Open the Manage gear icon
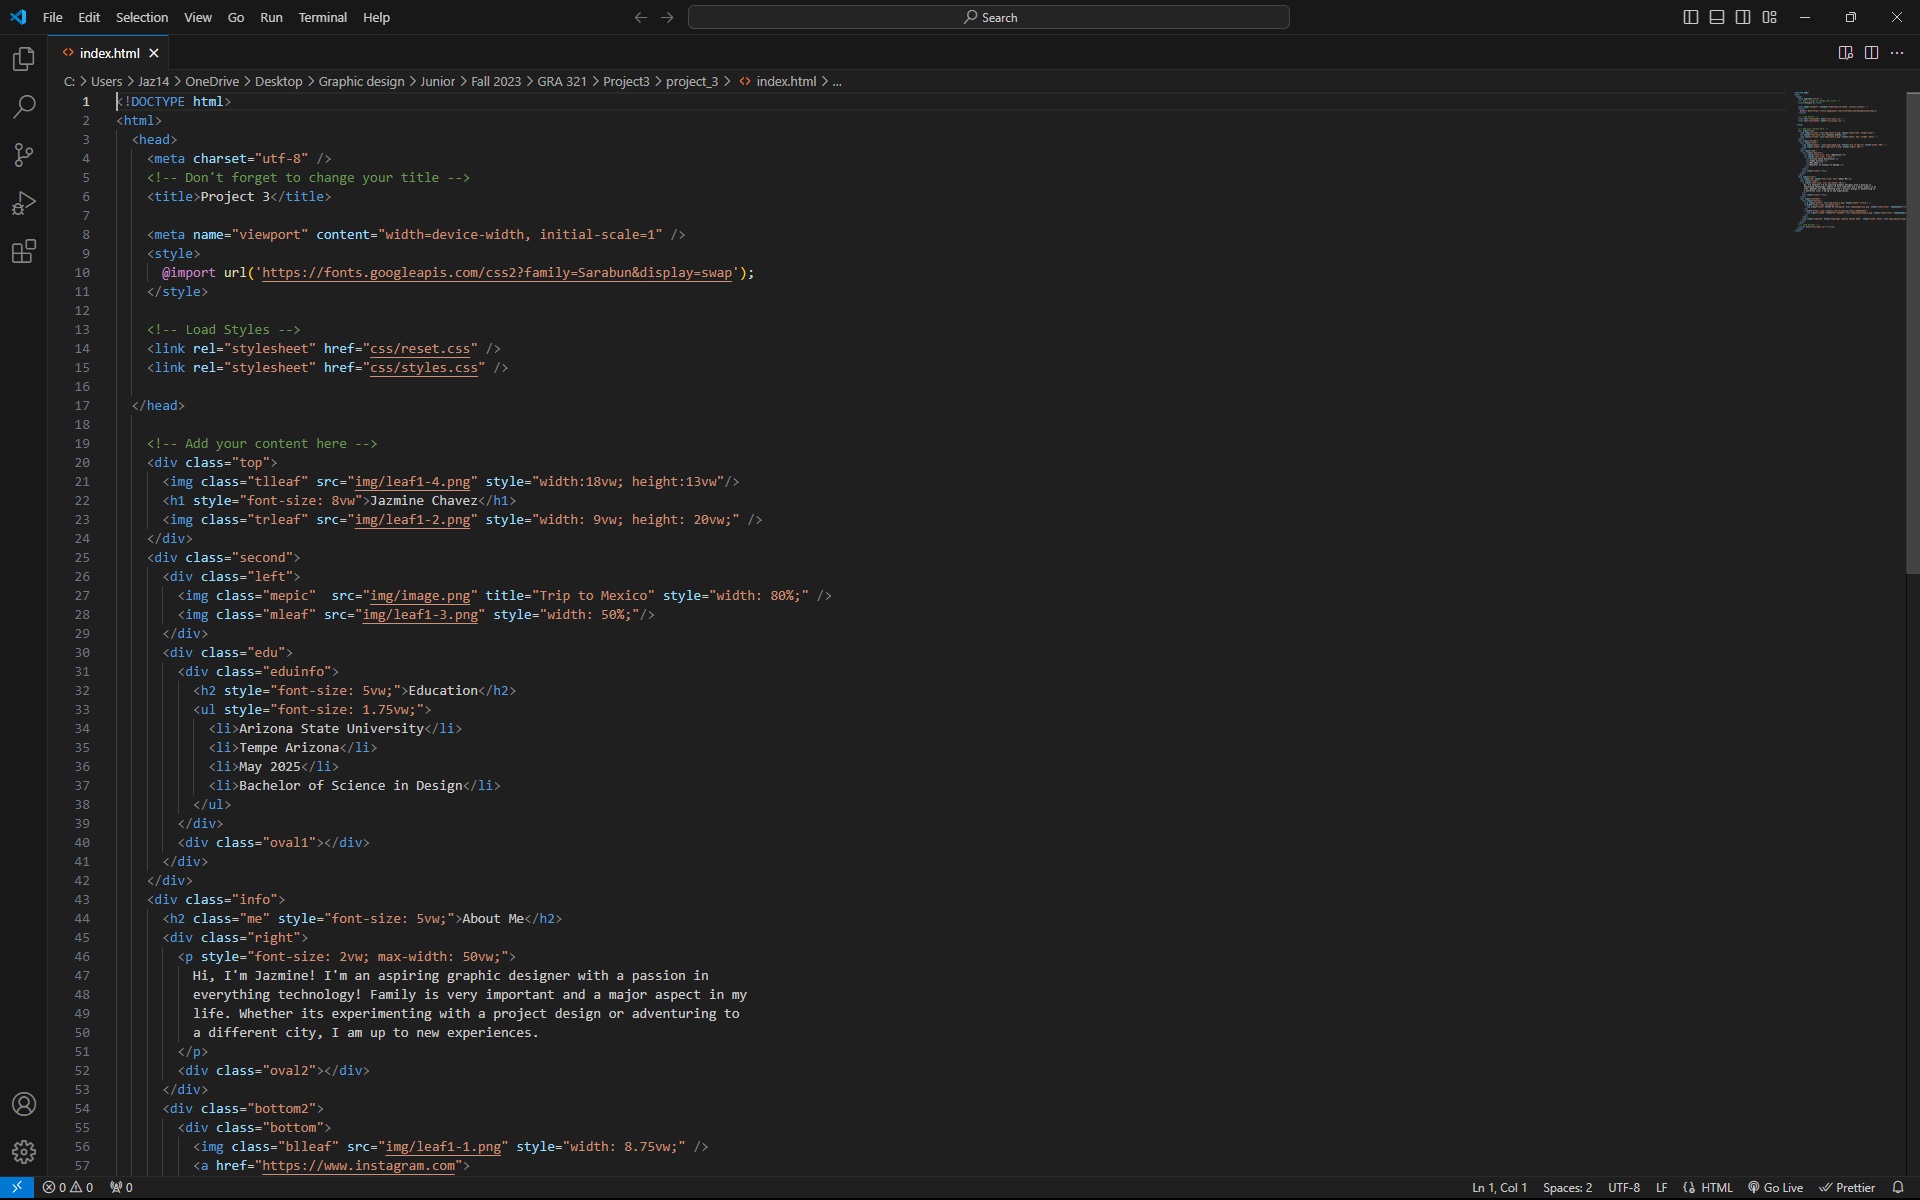The width and height of the screenshot is (1920, 1200). (24, 1152)
